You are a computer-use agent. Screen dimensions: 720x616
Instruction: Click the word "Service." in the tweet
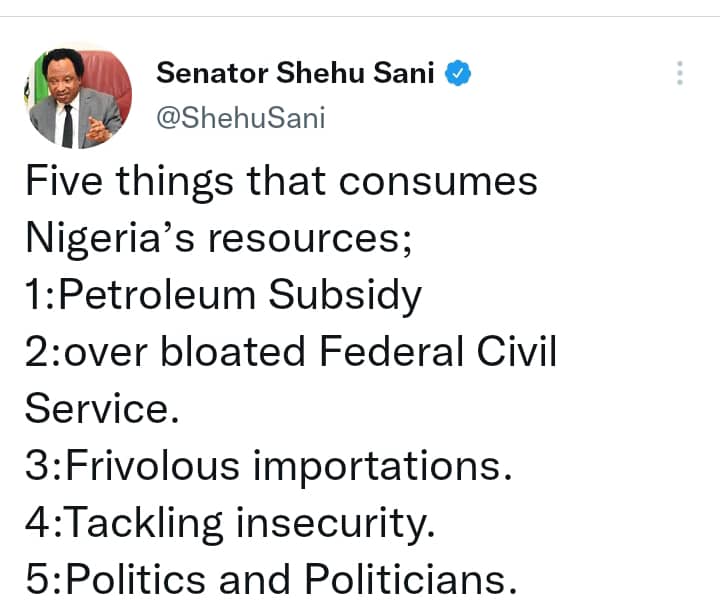click(96, 410)
